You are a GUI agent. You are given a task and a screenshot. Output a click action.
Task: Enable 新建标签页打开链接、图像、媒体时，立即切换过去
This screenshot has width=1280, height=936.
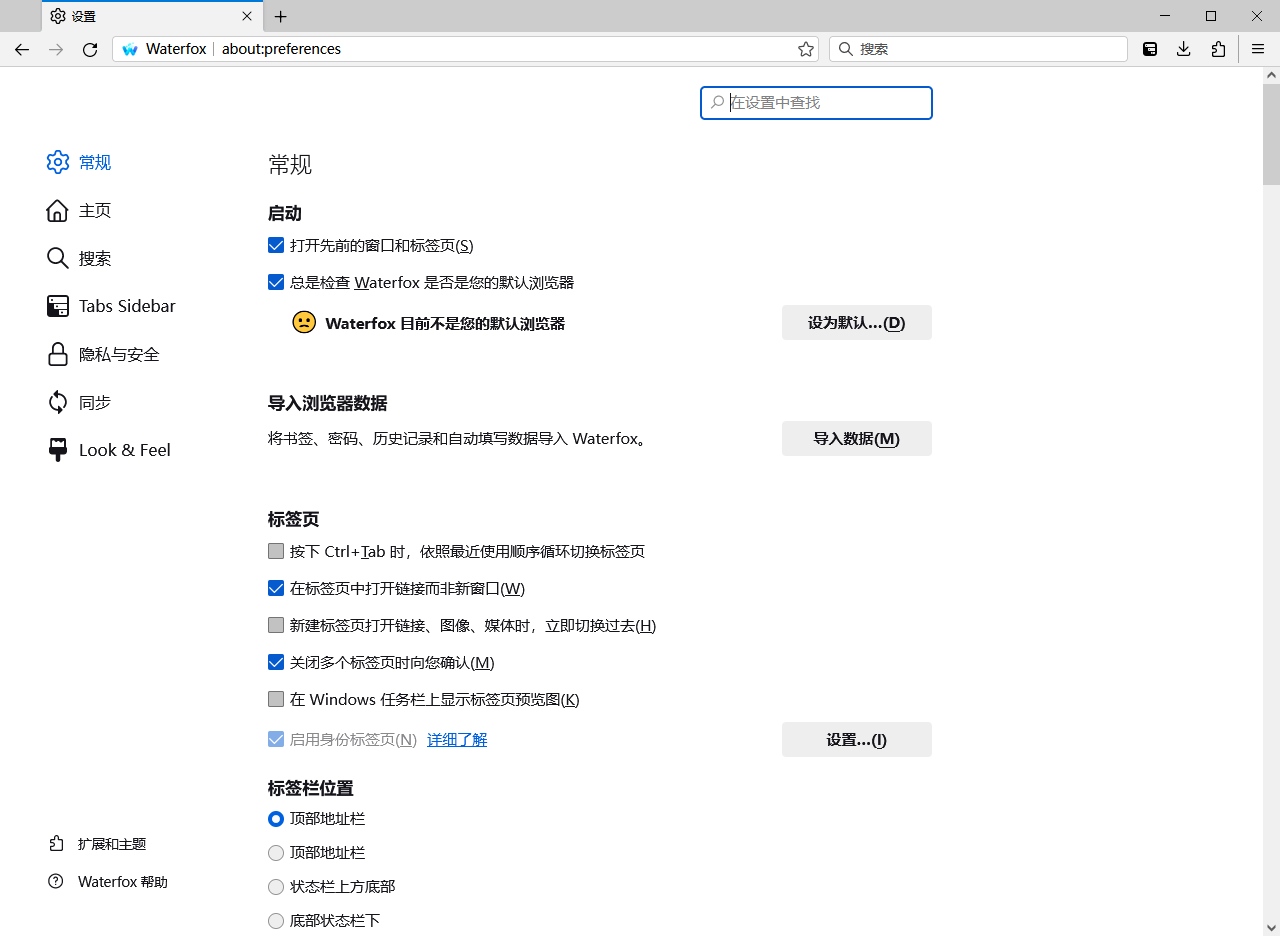tap(276, 625)
